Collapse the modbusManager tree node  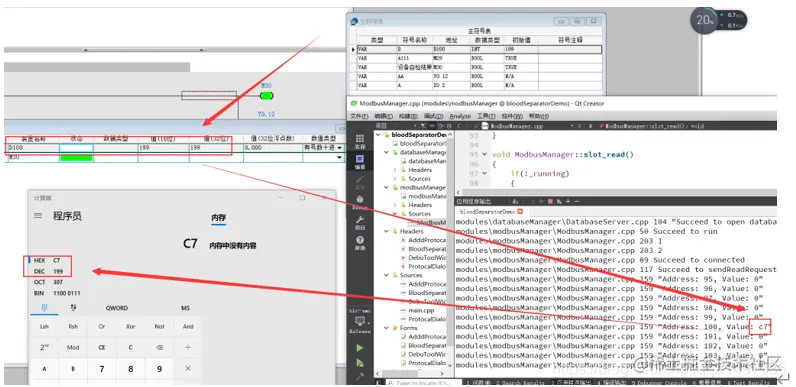[387, 187]
